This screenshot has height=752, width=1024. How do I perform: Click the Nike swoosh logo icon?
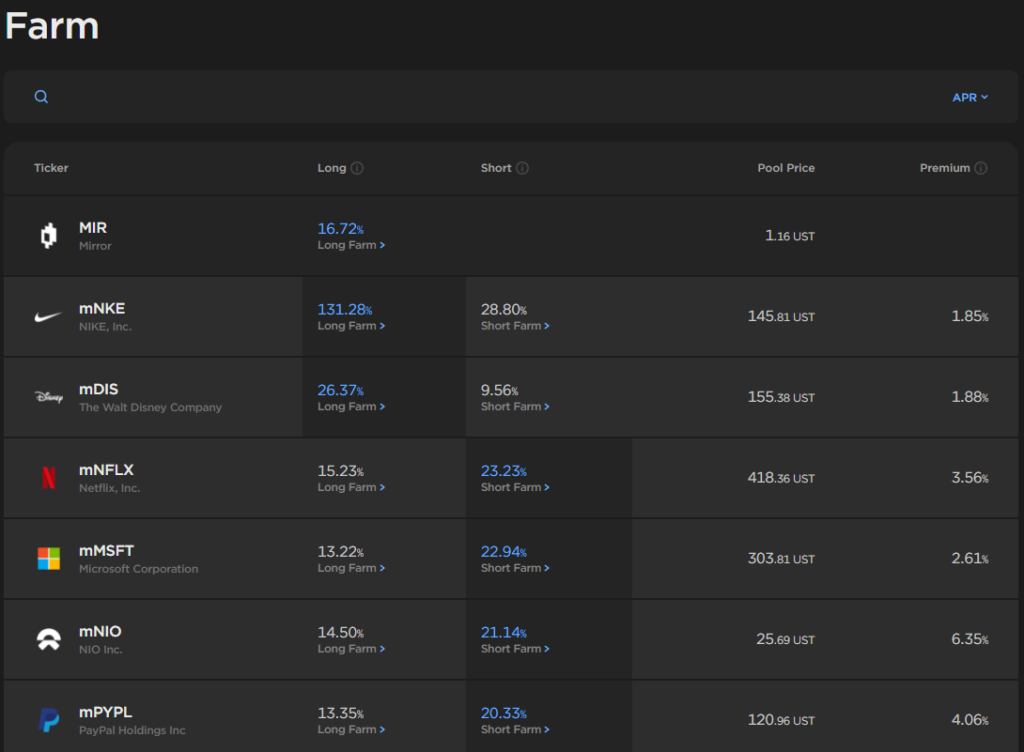tap(48, 317)
